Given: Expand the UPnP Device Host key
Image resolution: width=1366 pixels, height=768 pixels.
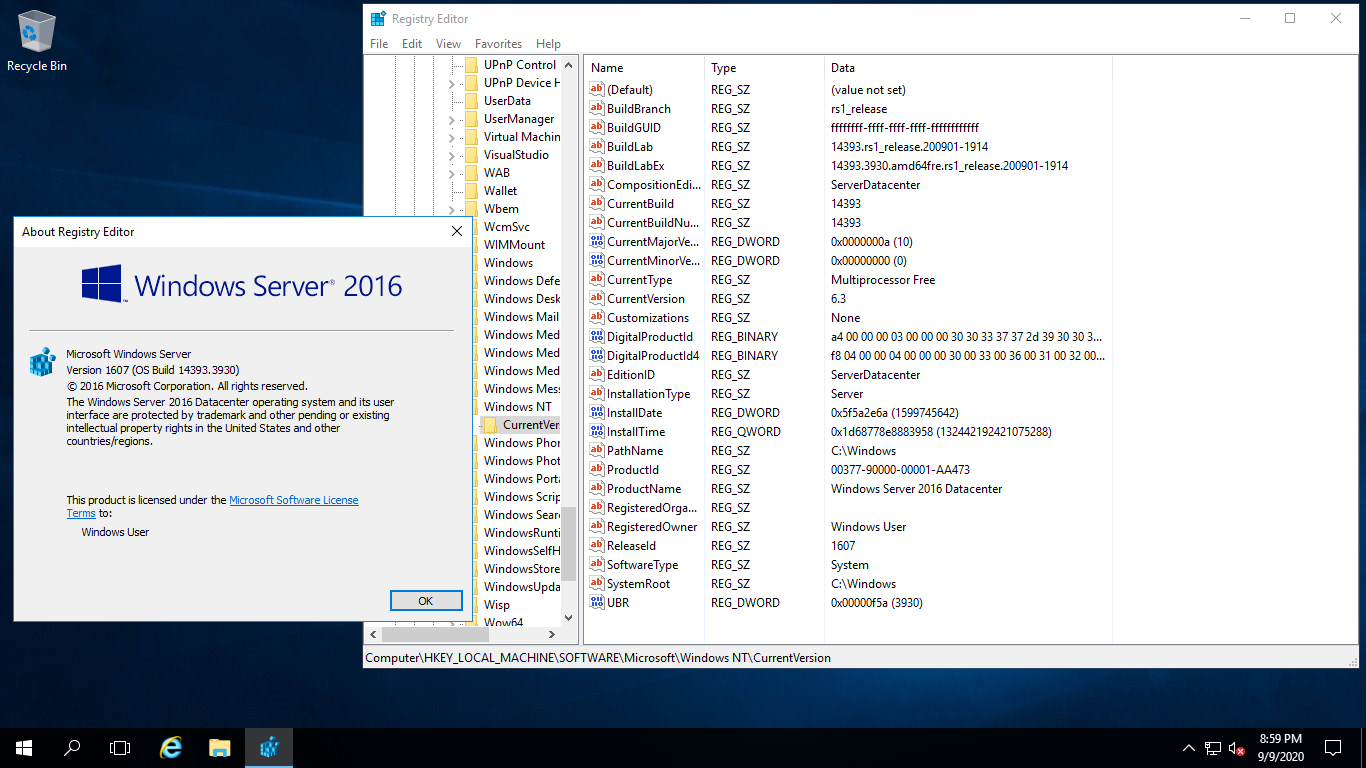Looking at the screenshot, I should (453, 83).
